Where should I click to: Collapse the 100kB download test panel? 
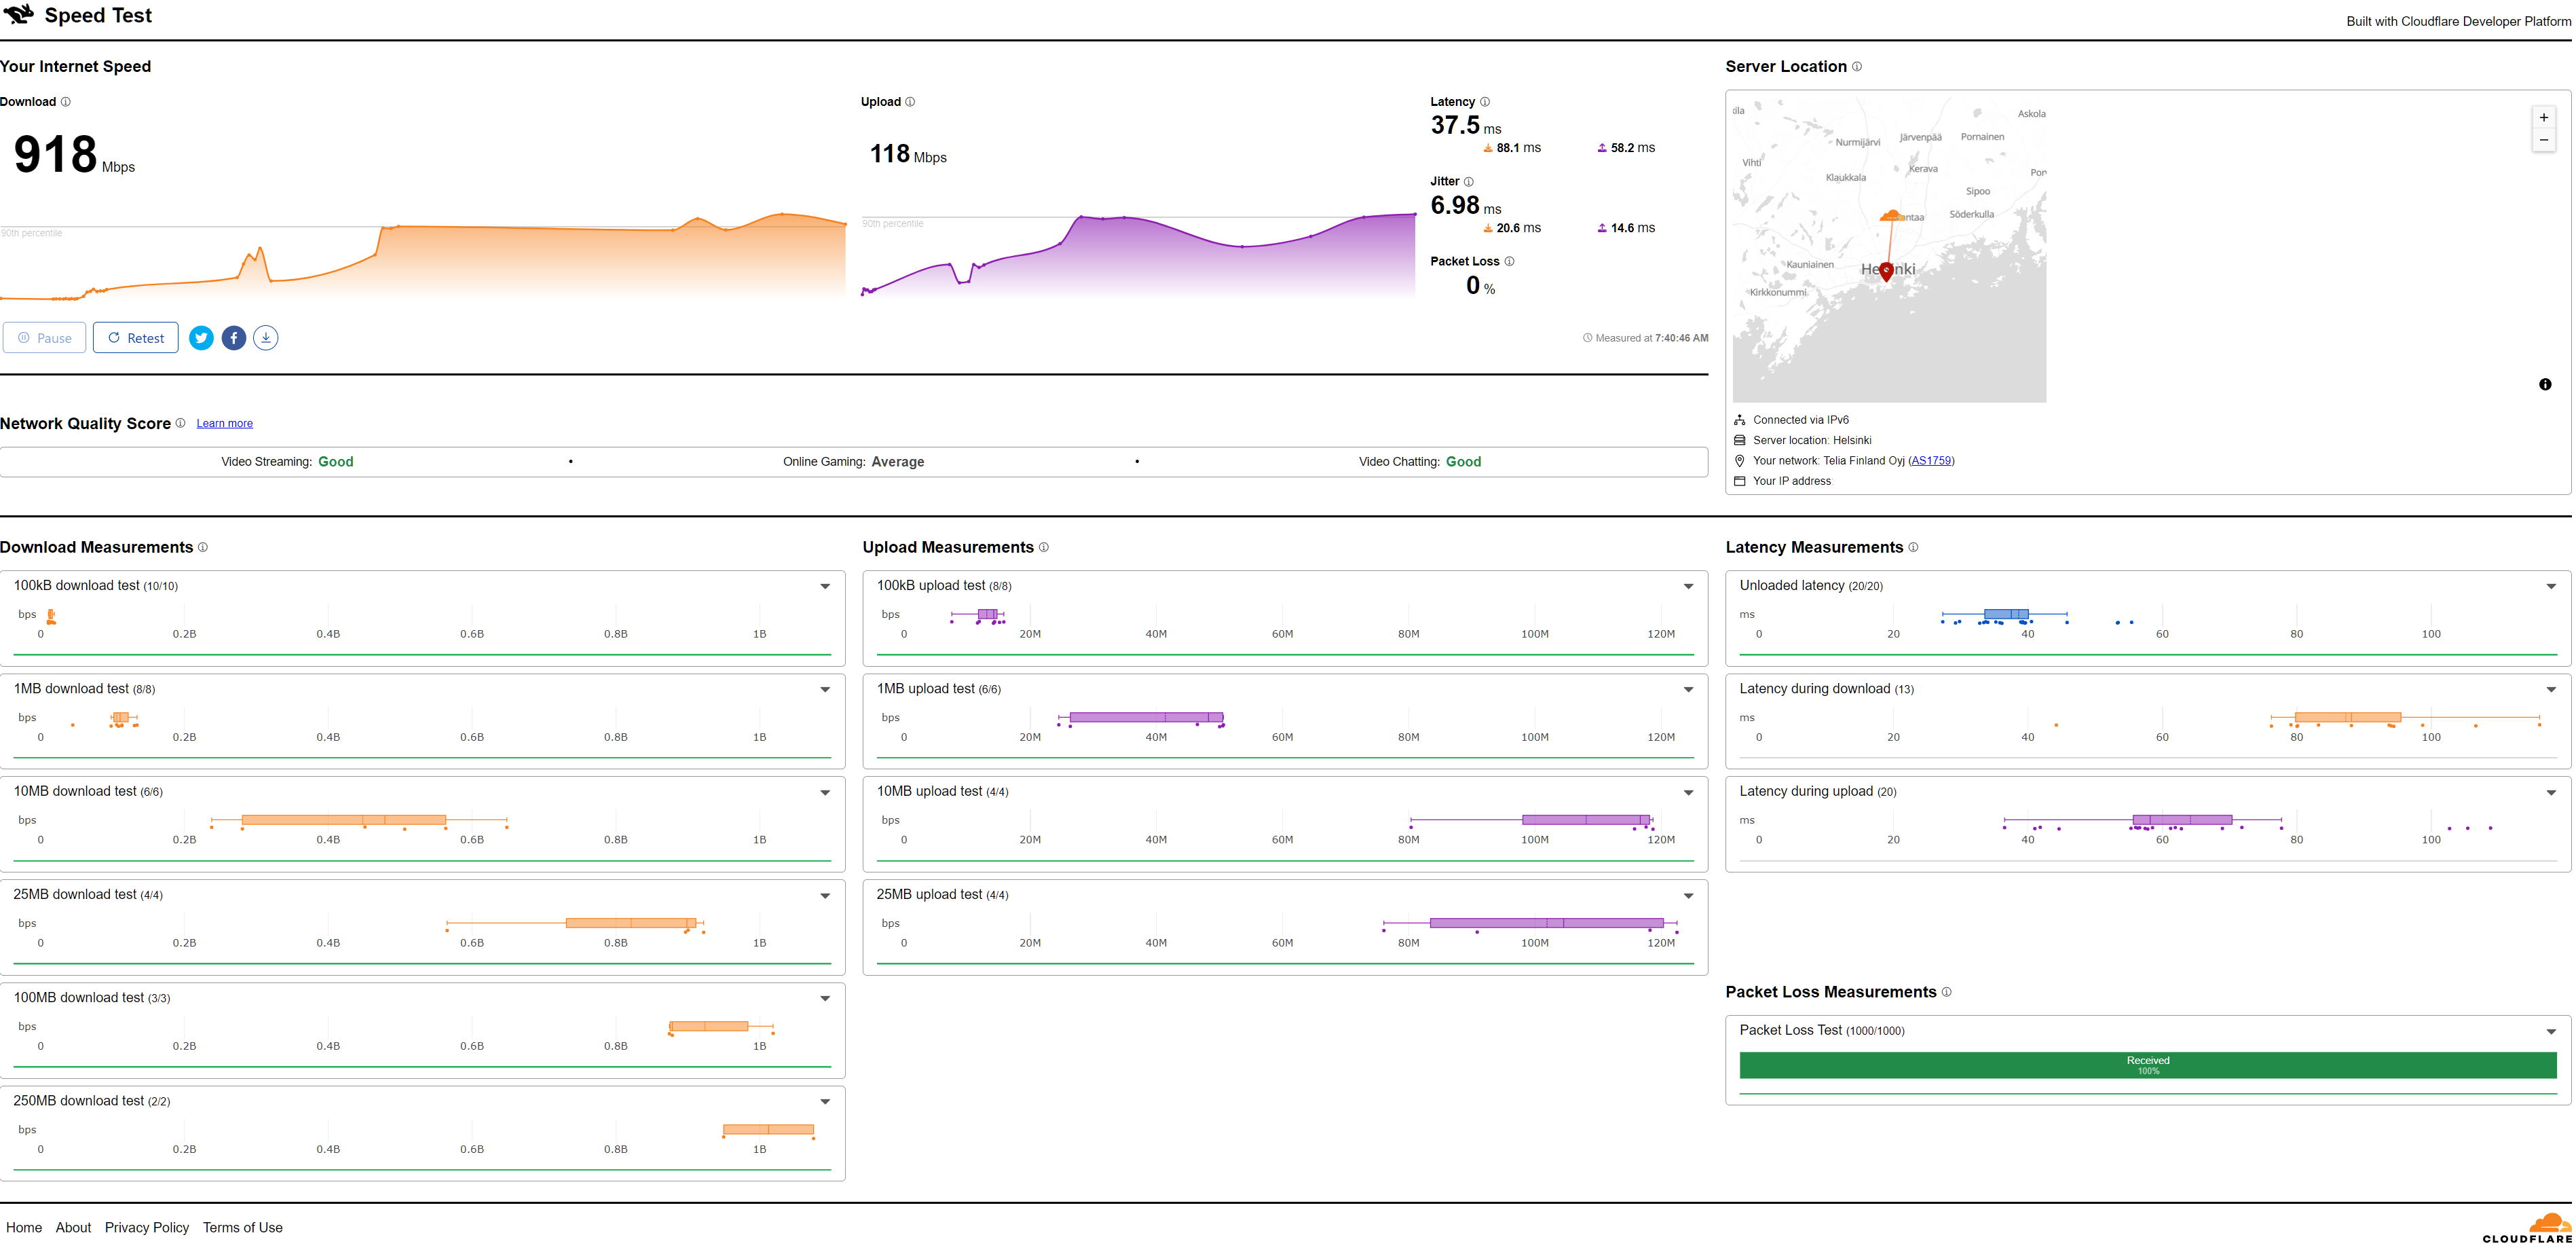825,586
